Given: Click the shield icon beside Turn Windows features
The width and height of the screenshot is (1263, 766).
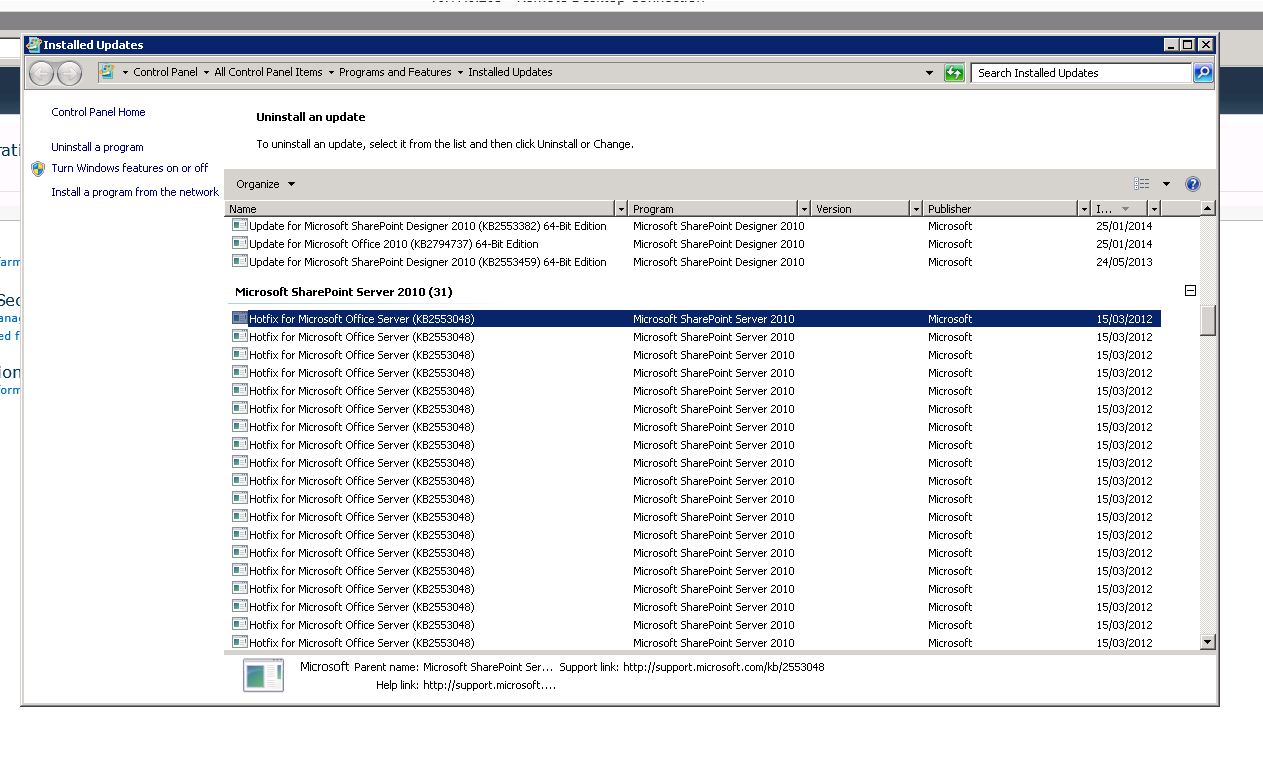Looking at the screenshot, I should click(x=38, y=169).
